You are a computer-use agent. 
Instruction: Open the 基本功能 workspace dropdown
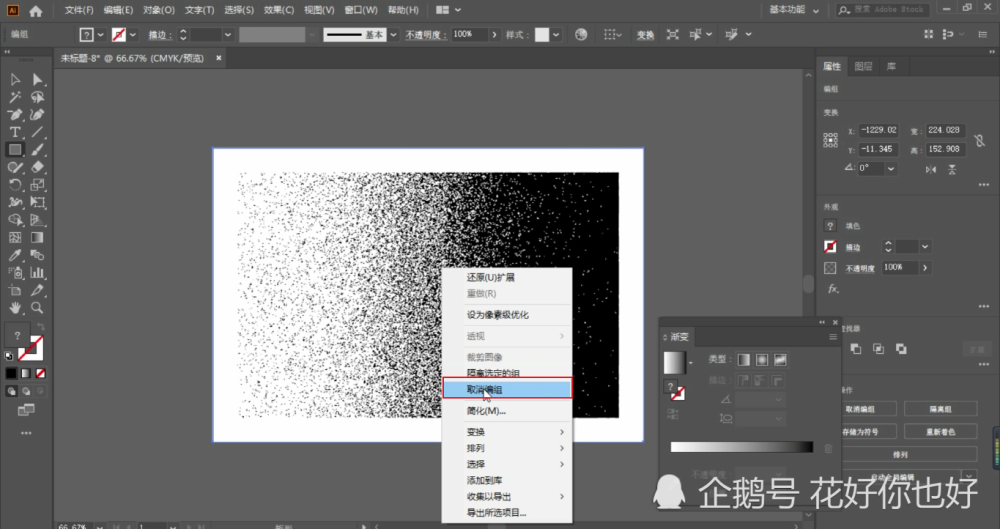tap(794, 10)
